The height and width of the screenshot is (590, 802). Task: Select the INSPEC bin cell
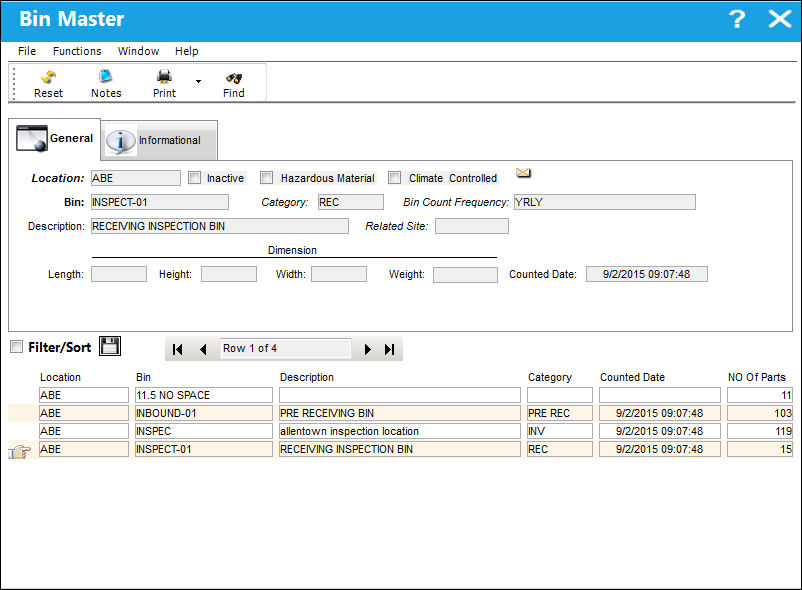pos(204,431)
